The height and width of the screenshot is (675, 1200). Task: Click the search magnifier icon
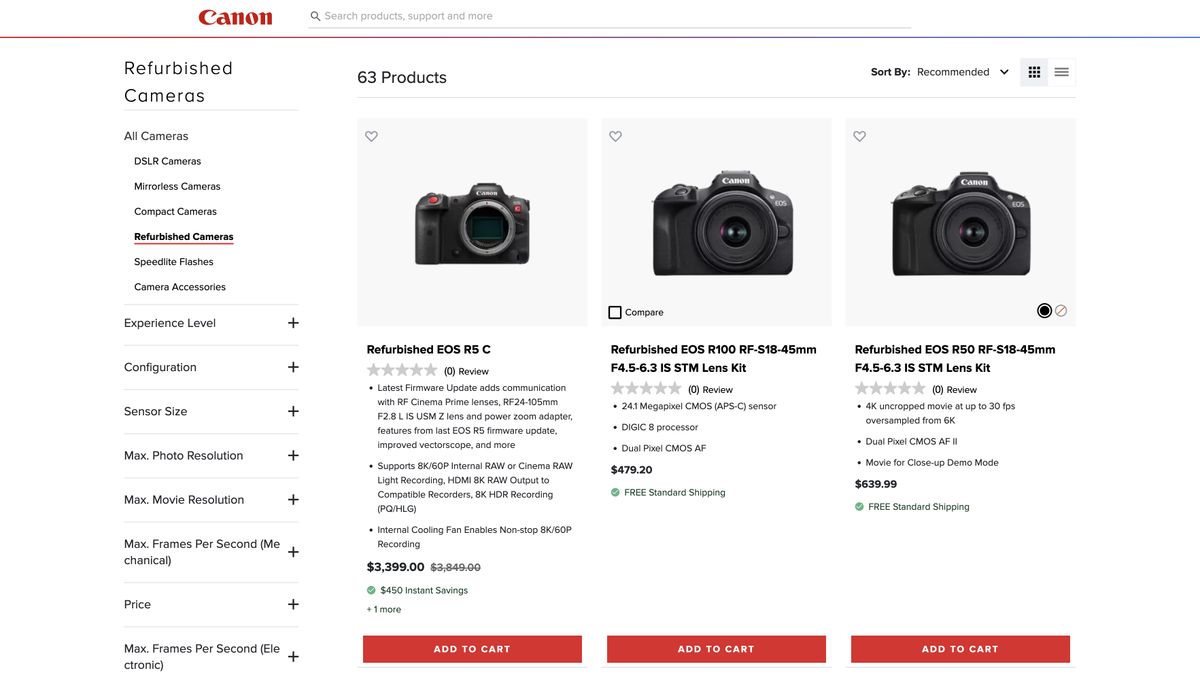point(313,15)
